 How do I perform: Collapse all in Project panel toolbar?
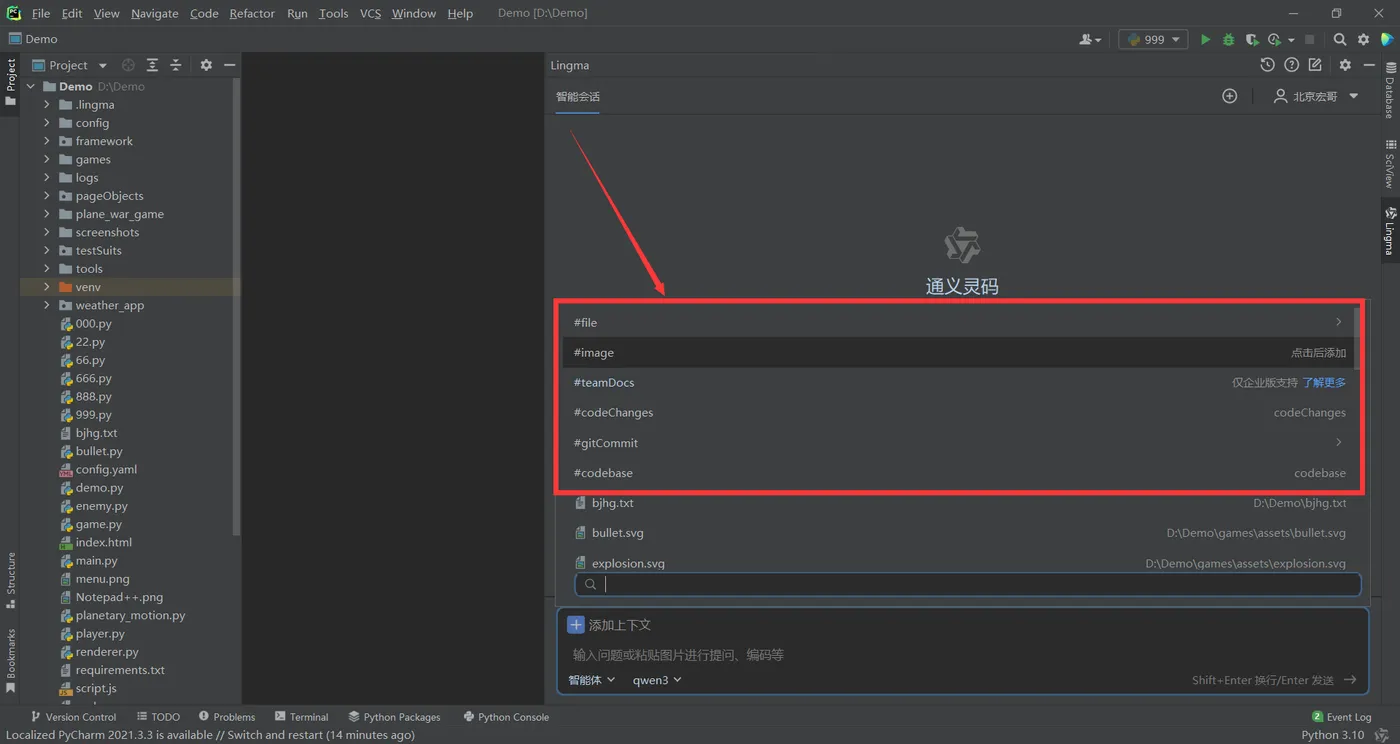[x=175, y=65]
